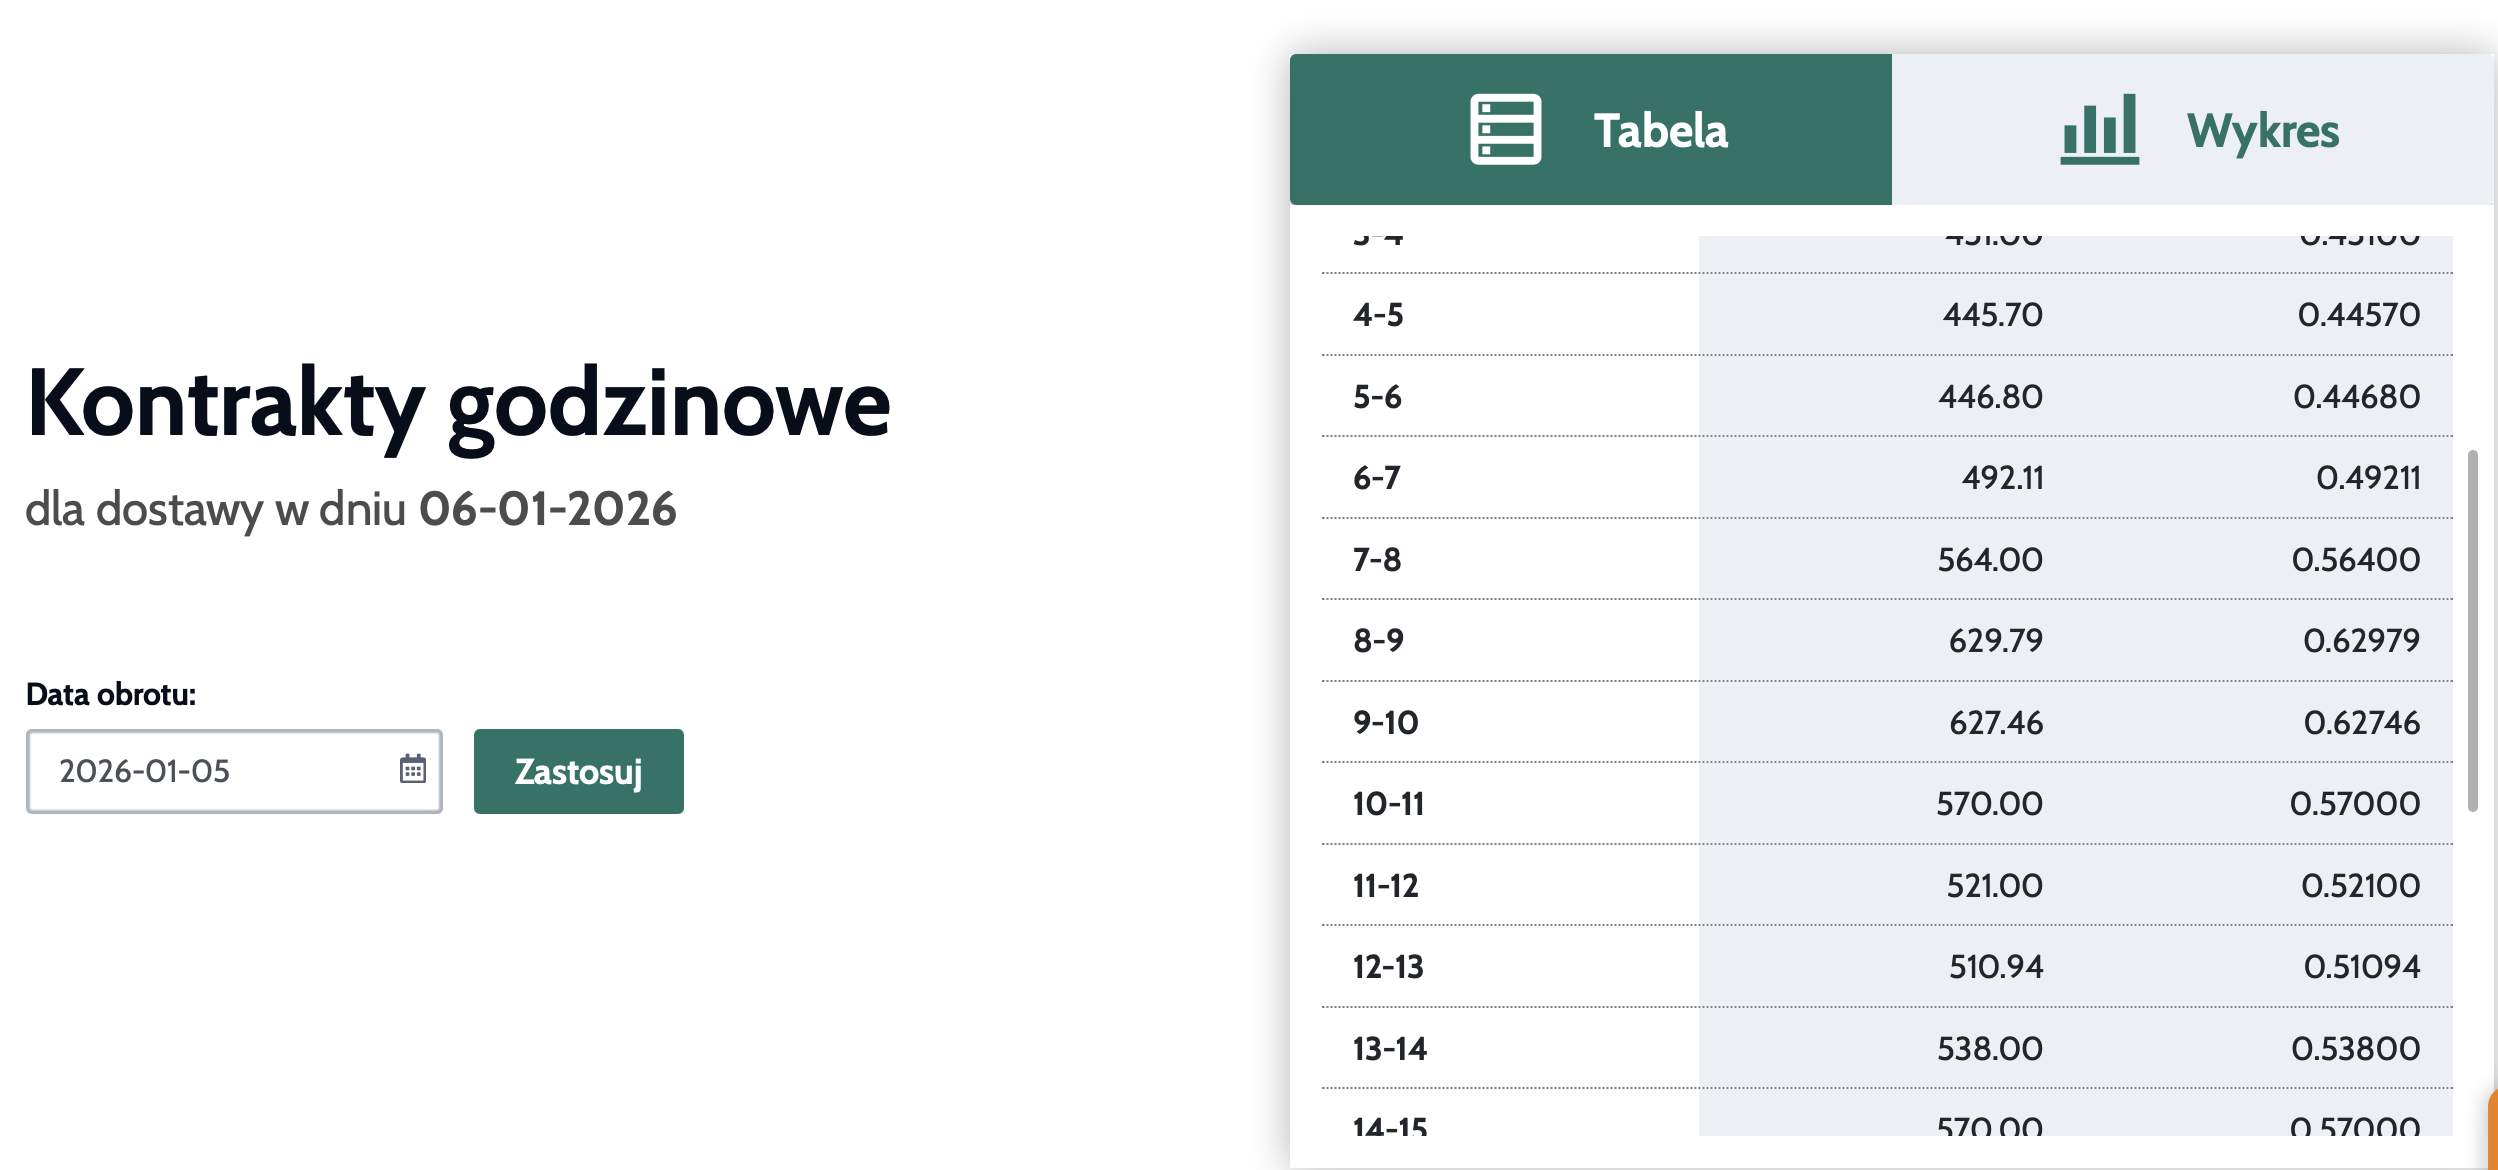The image size is (2498, 1170).
Task: Click the 538.00 price cell
Action: [x=1989, y=1049]
